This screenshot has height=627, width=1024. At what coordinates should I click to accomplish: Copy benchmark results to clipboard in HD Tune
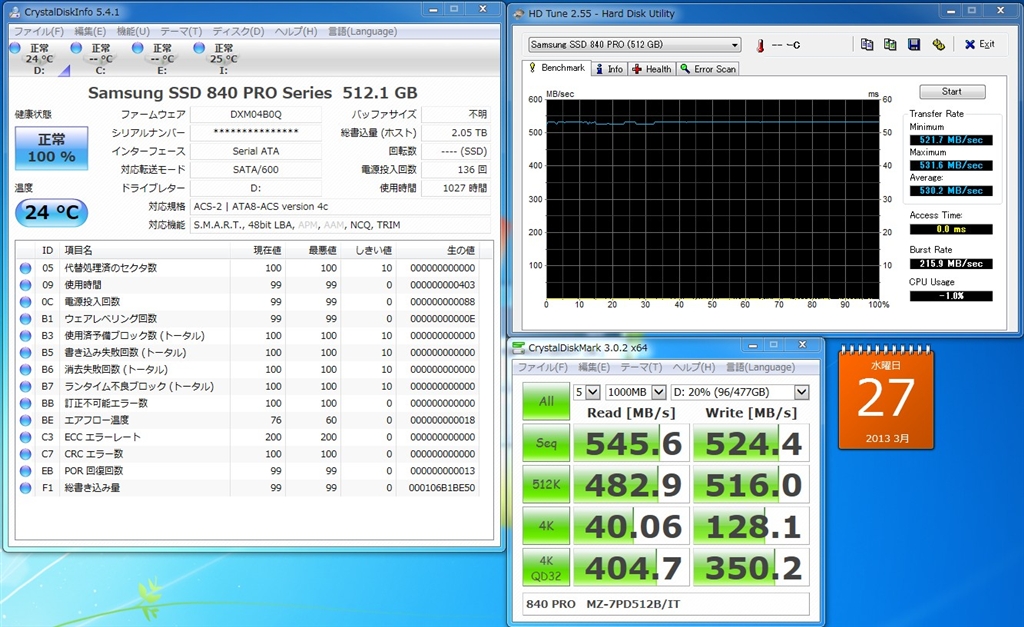(866, 44)
